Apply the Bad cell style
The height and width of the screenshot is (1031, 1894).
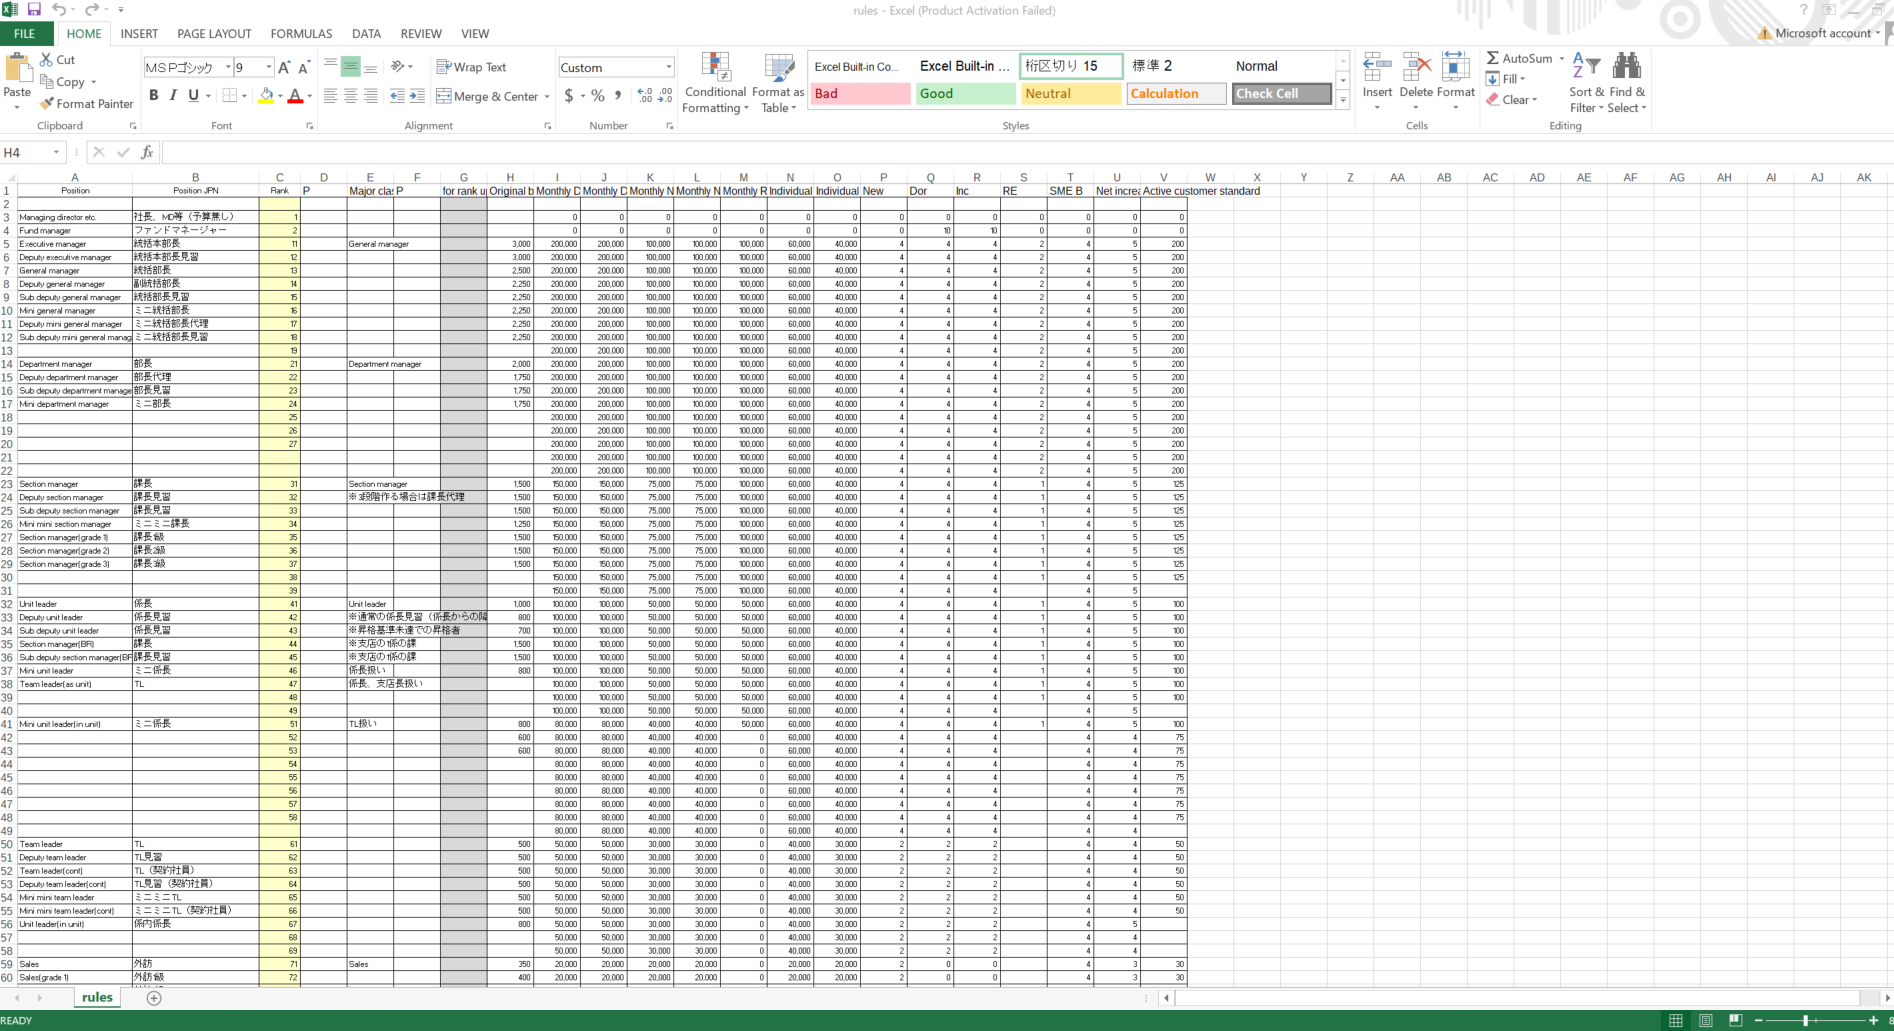pos(859,94)
